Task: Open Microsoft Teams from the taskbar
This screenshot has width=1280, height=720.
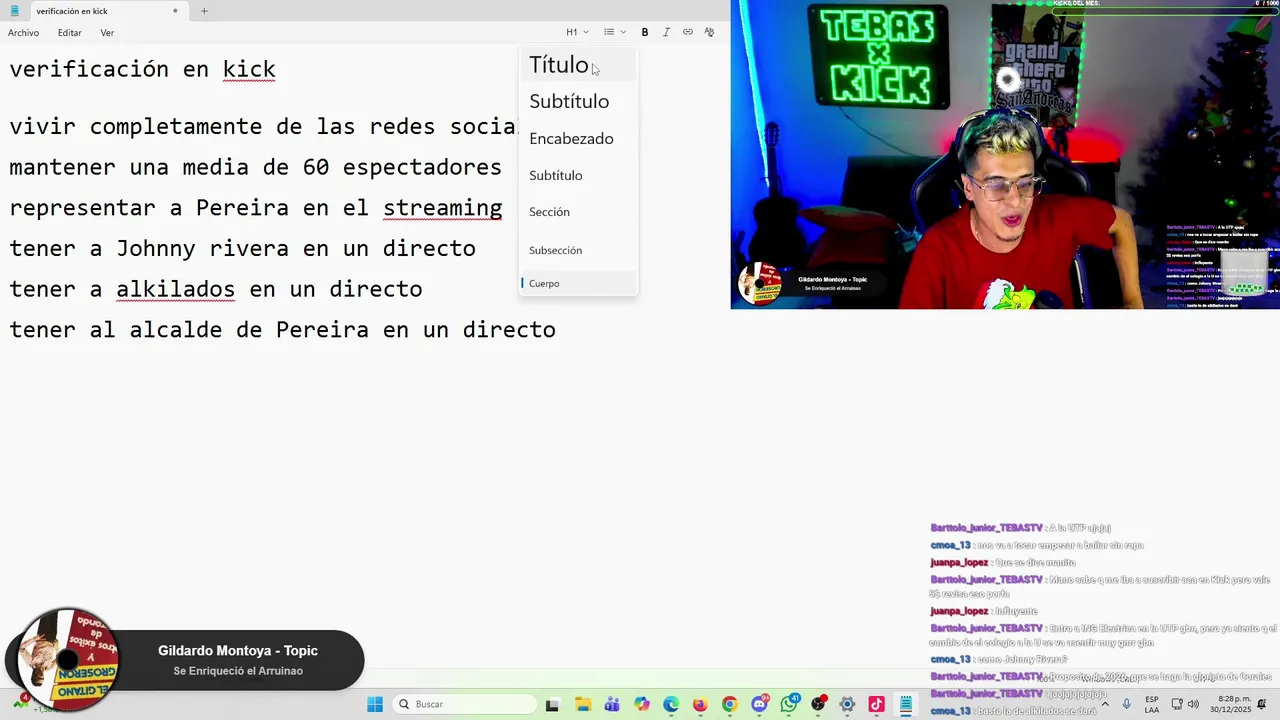Action: (x=611, y=704)
